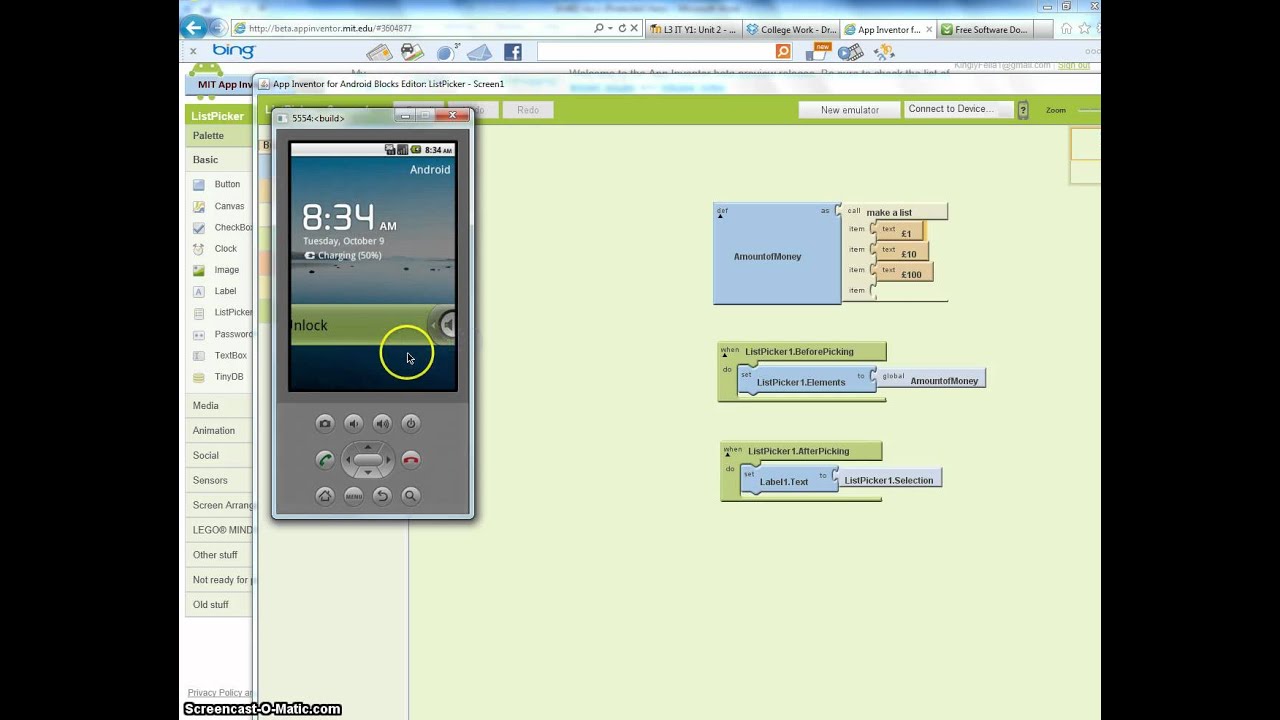Click the emulator home button
This screenshot has width=1280, height=720.
[324, 496]
